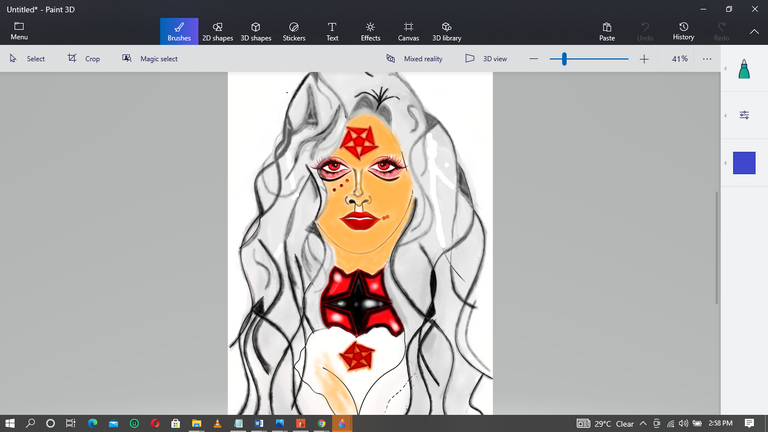Screen dimensions: 768x432
Task: Collapse the ribbon with the chevron
Action: (754, 31)
